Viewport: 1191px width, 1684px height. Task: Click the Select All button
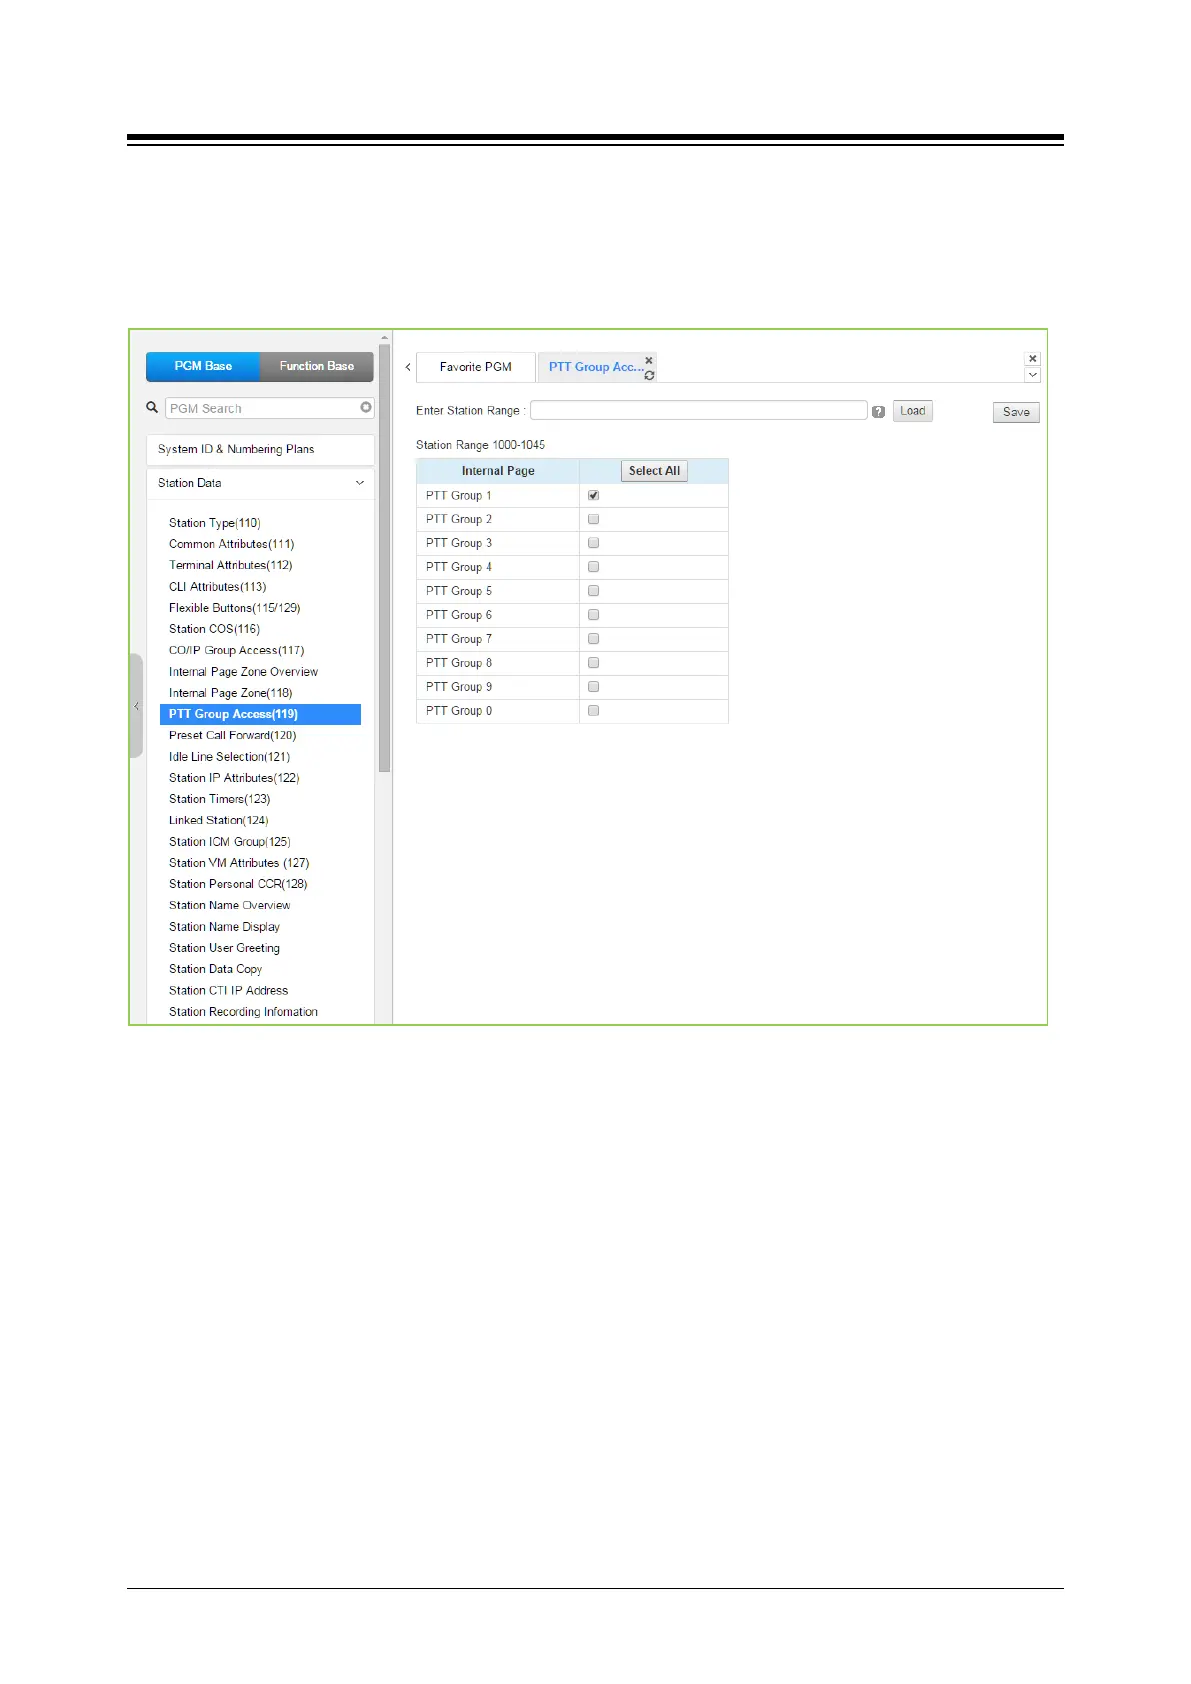click(x=654, y=471)
